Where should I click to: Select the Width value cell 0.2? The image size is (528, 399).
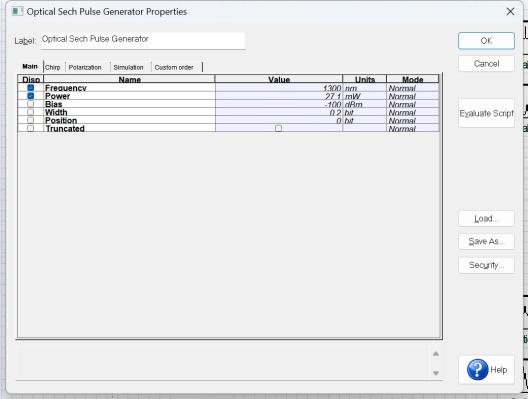[279, 112]
